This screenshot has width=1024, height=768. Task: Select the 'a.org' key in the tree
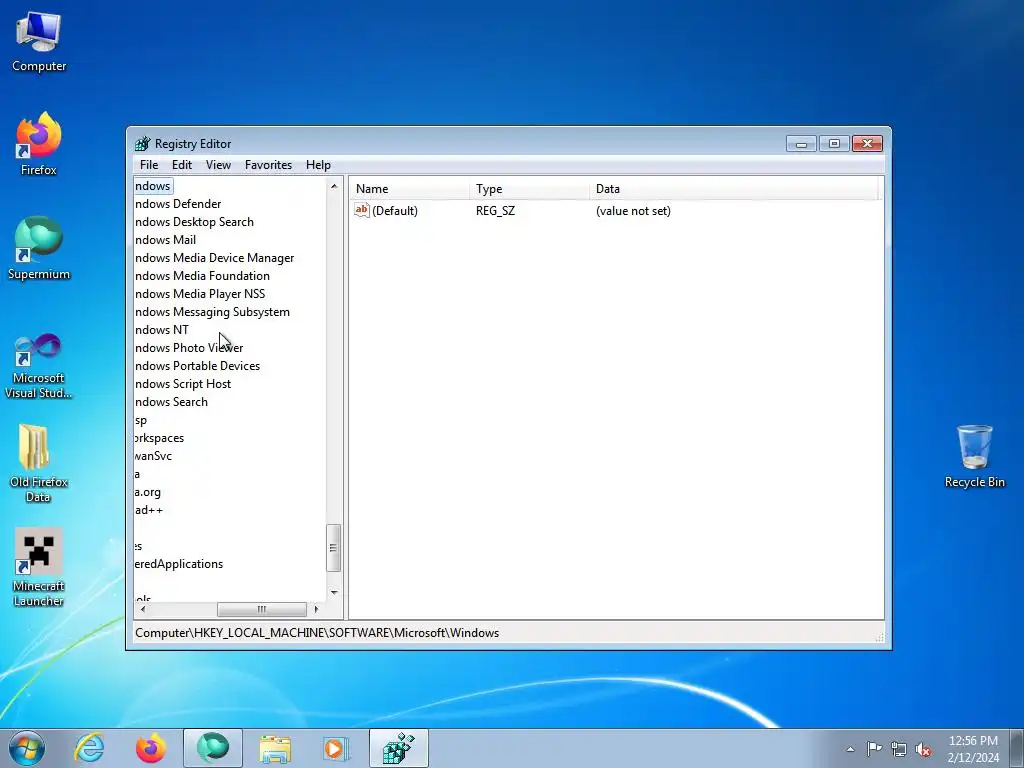click(x=148, y=492)
